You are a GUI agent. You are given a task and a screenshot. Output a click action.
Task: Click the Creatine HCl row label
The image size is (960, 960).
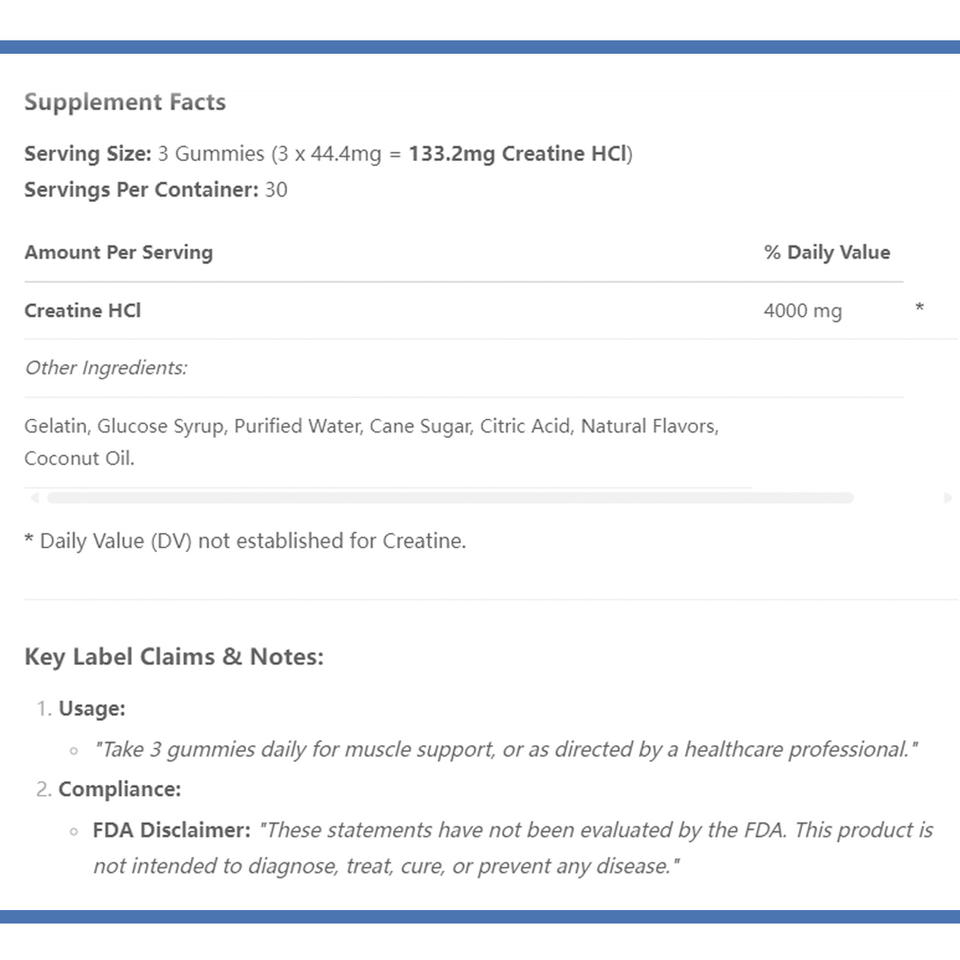(83, 310)
